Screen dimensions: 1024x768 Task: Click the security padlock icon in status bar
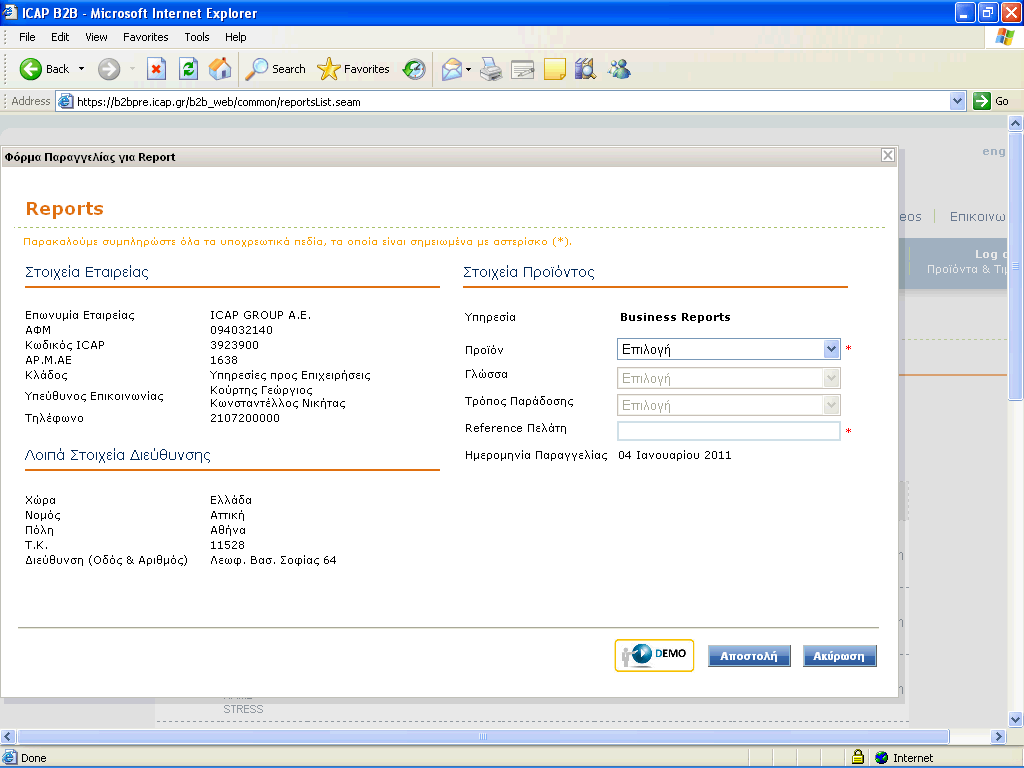point(858,757)
